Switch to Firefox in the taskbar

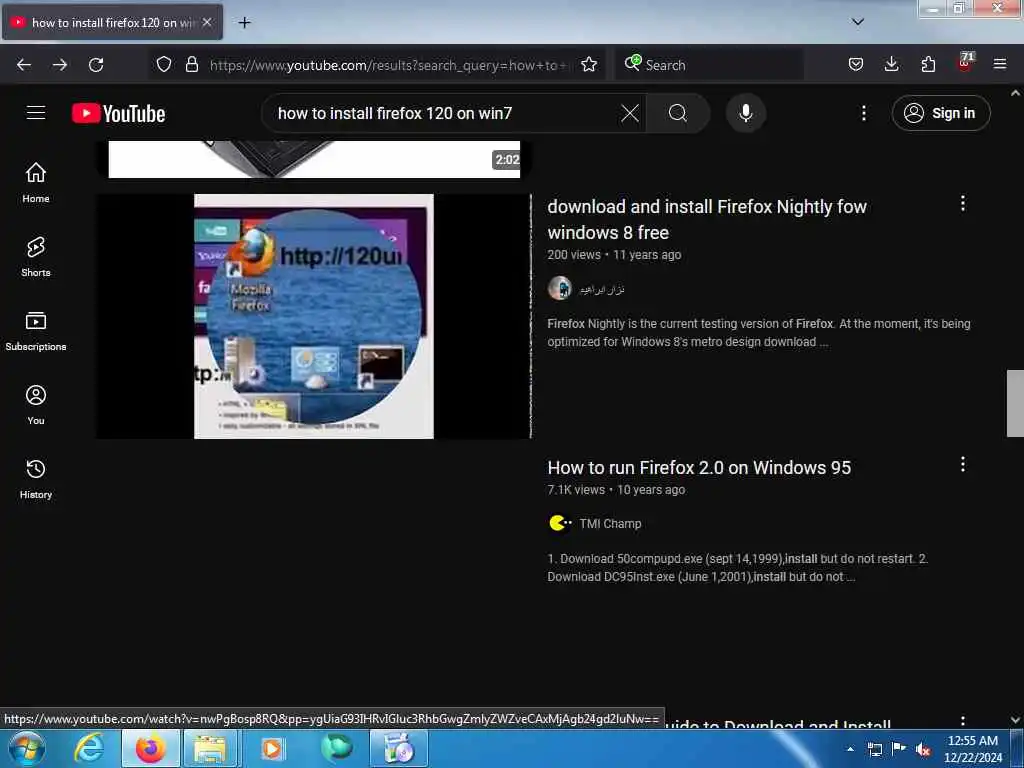pyautogui.click(x=150, y=749)
